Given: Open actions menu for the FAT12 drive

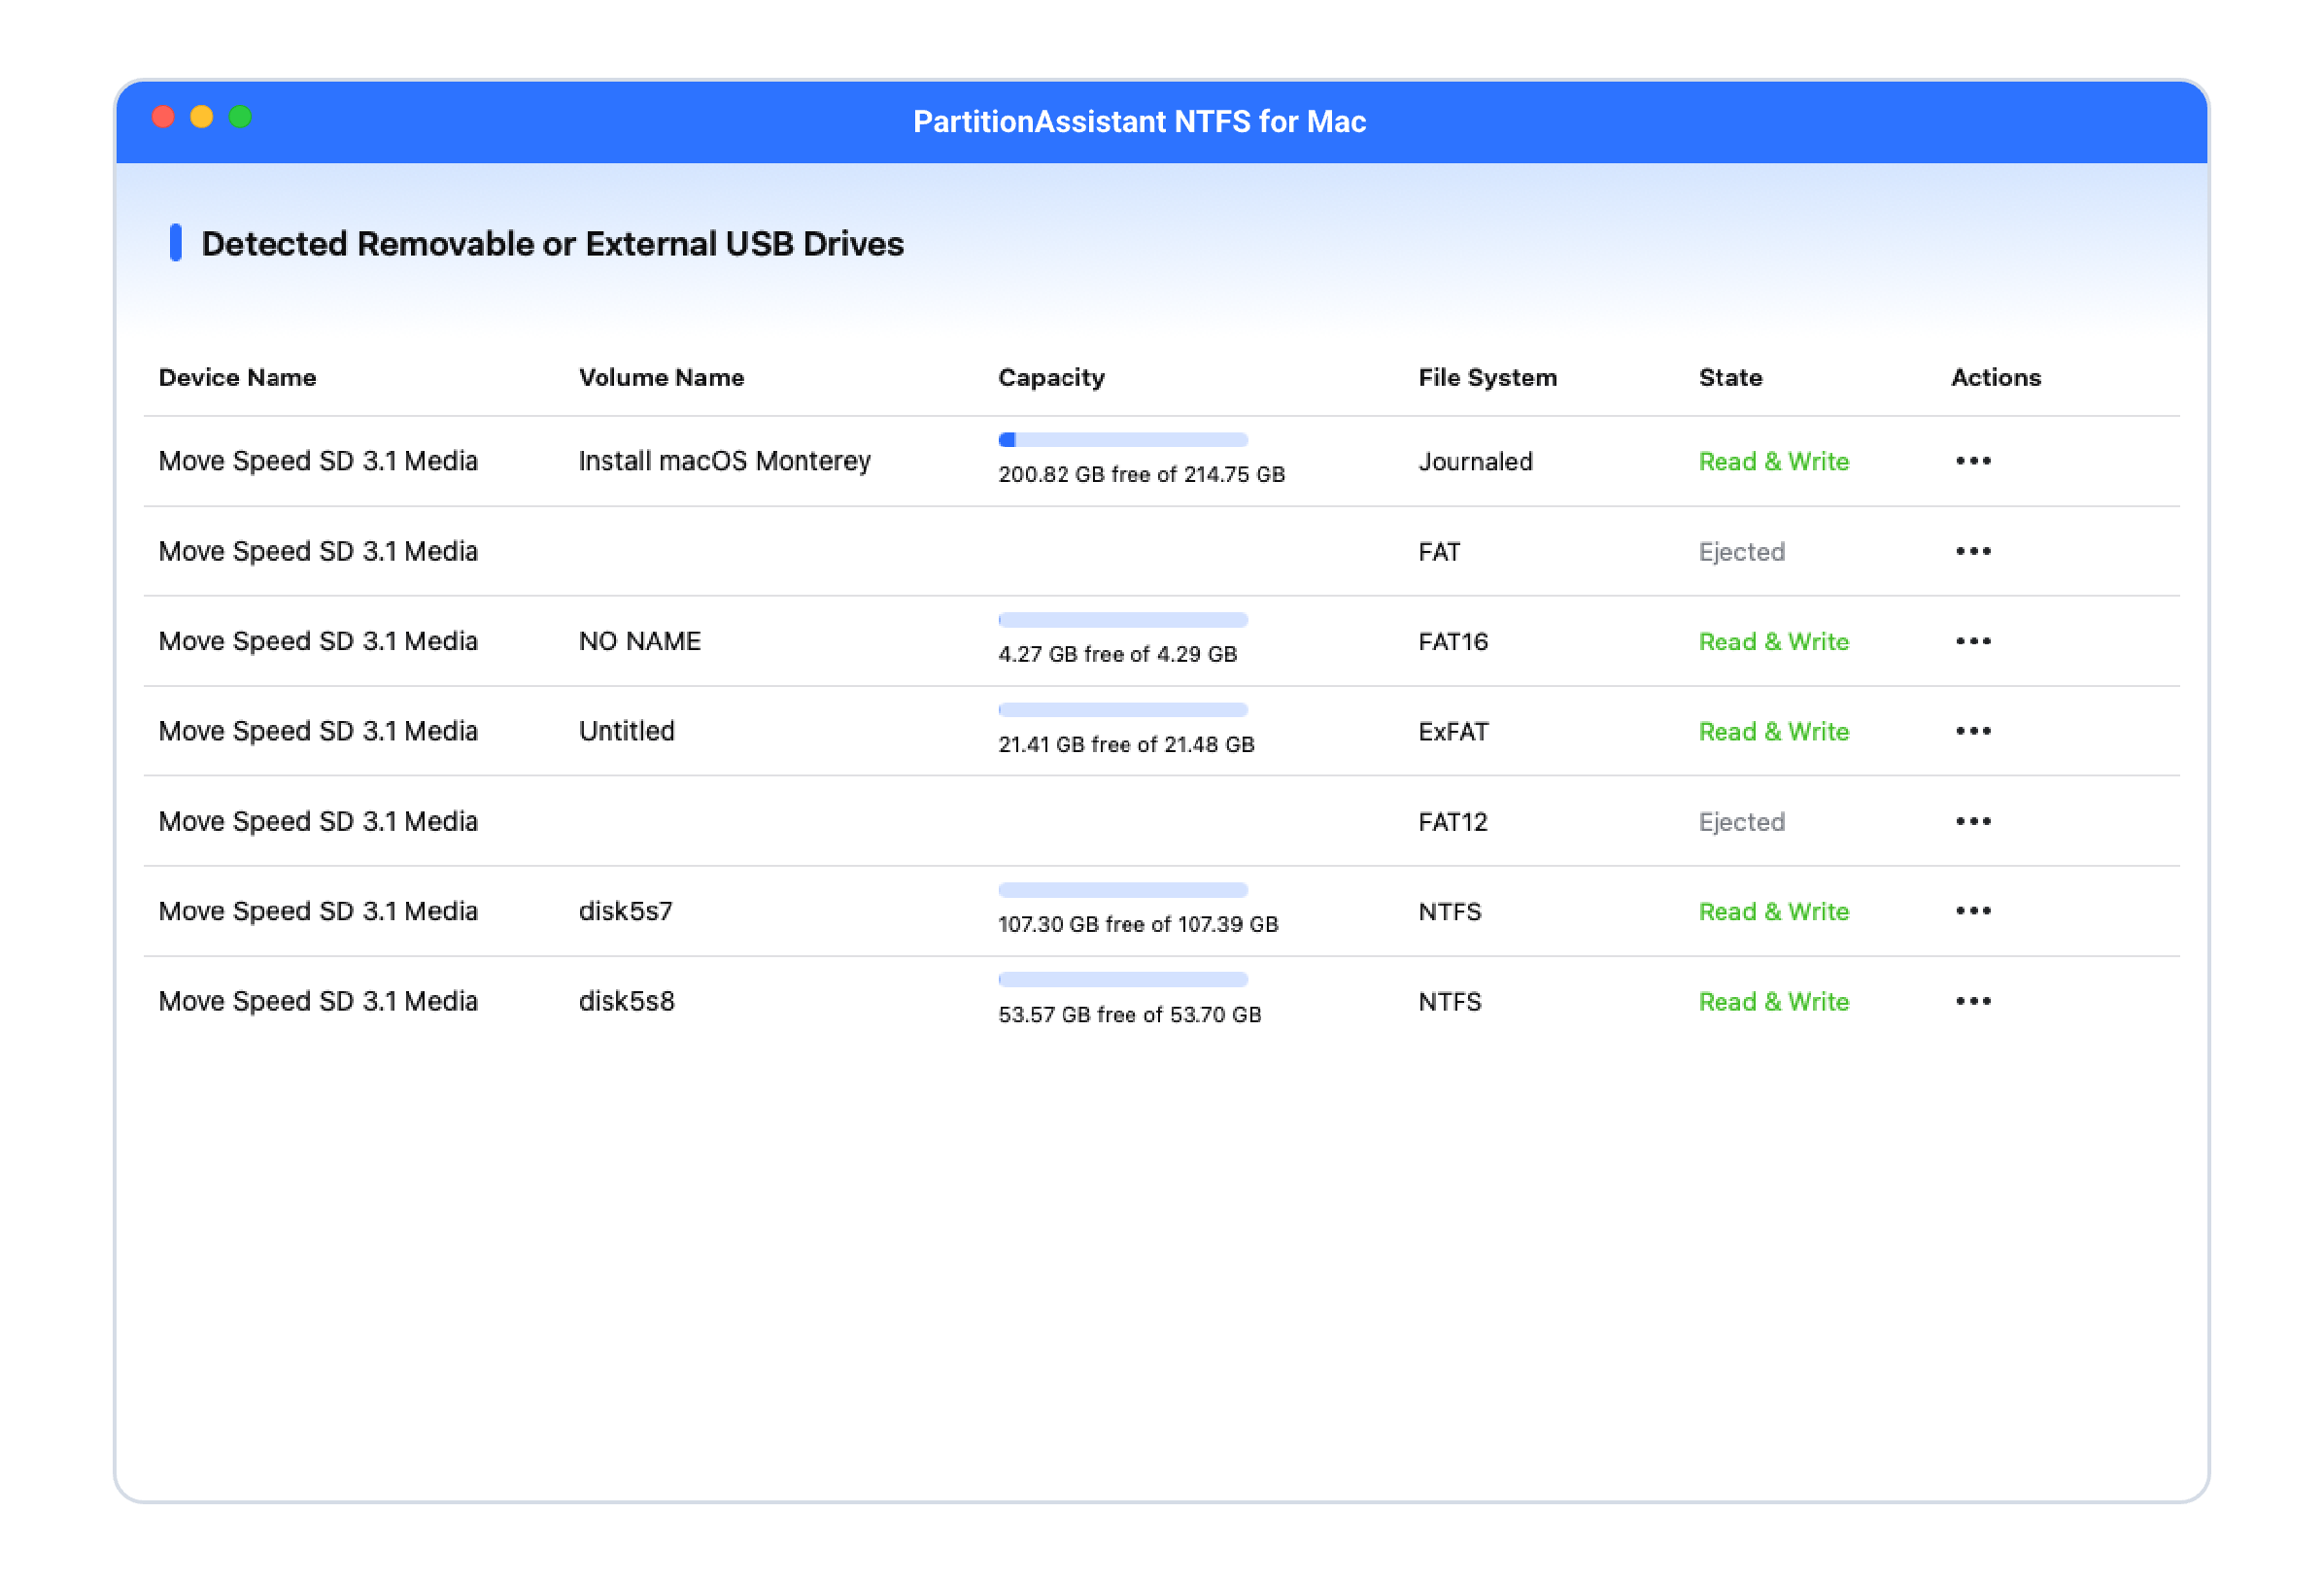Looking at the screenshot, I should 1972,821.
